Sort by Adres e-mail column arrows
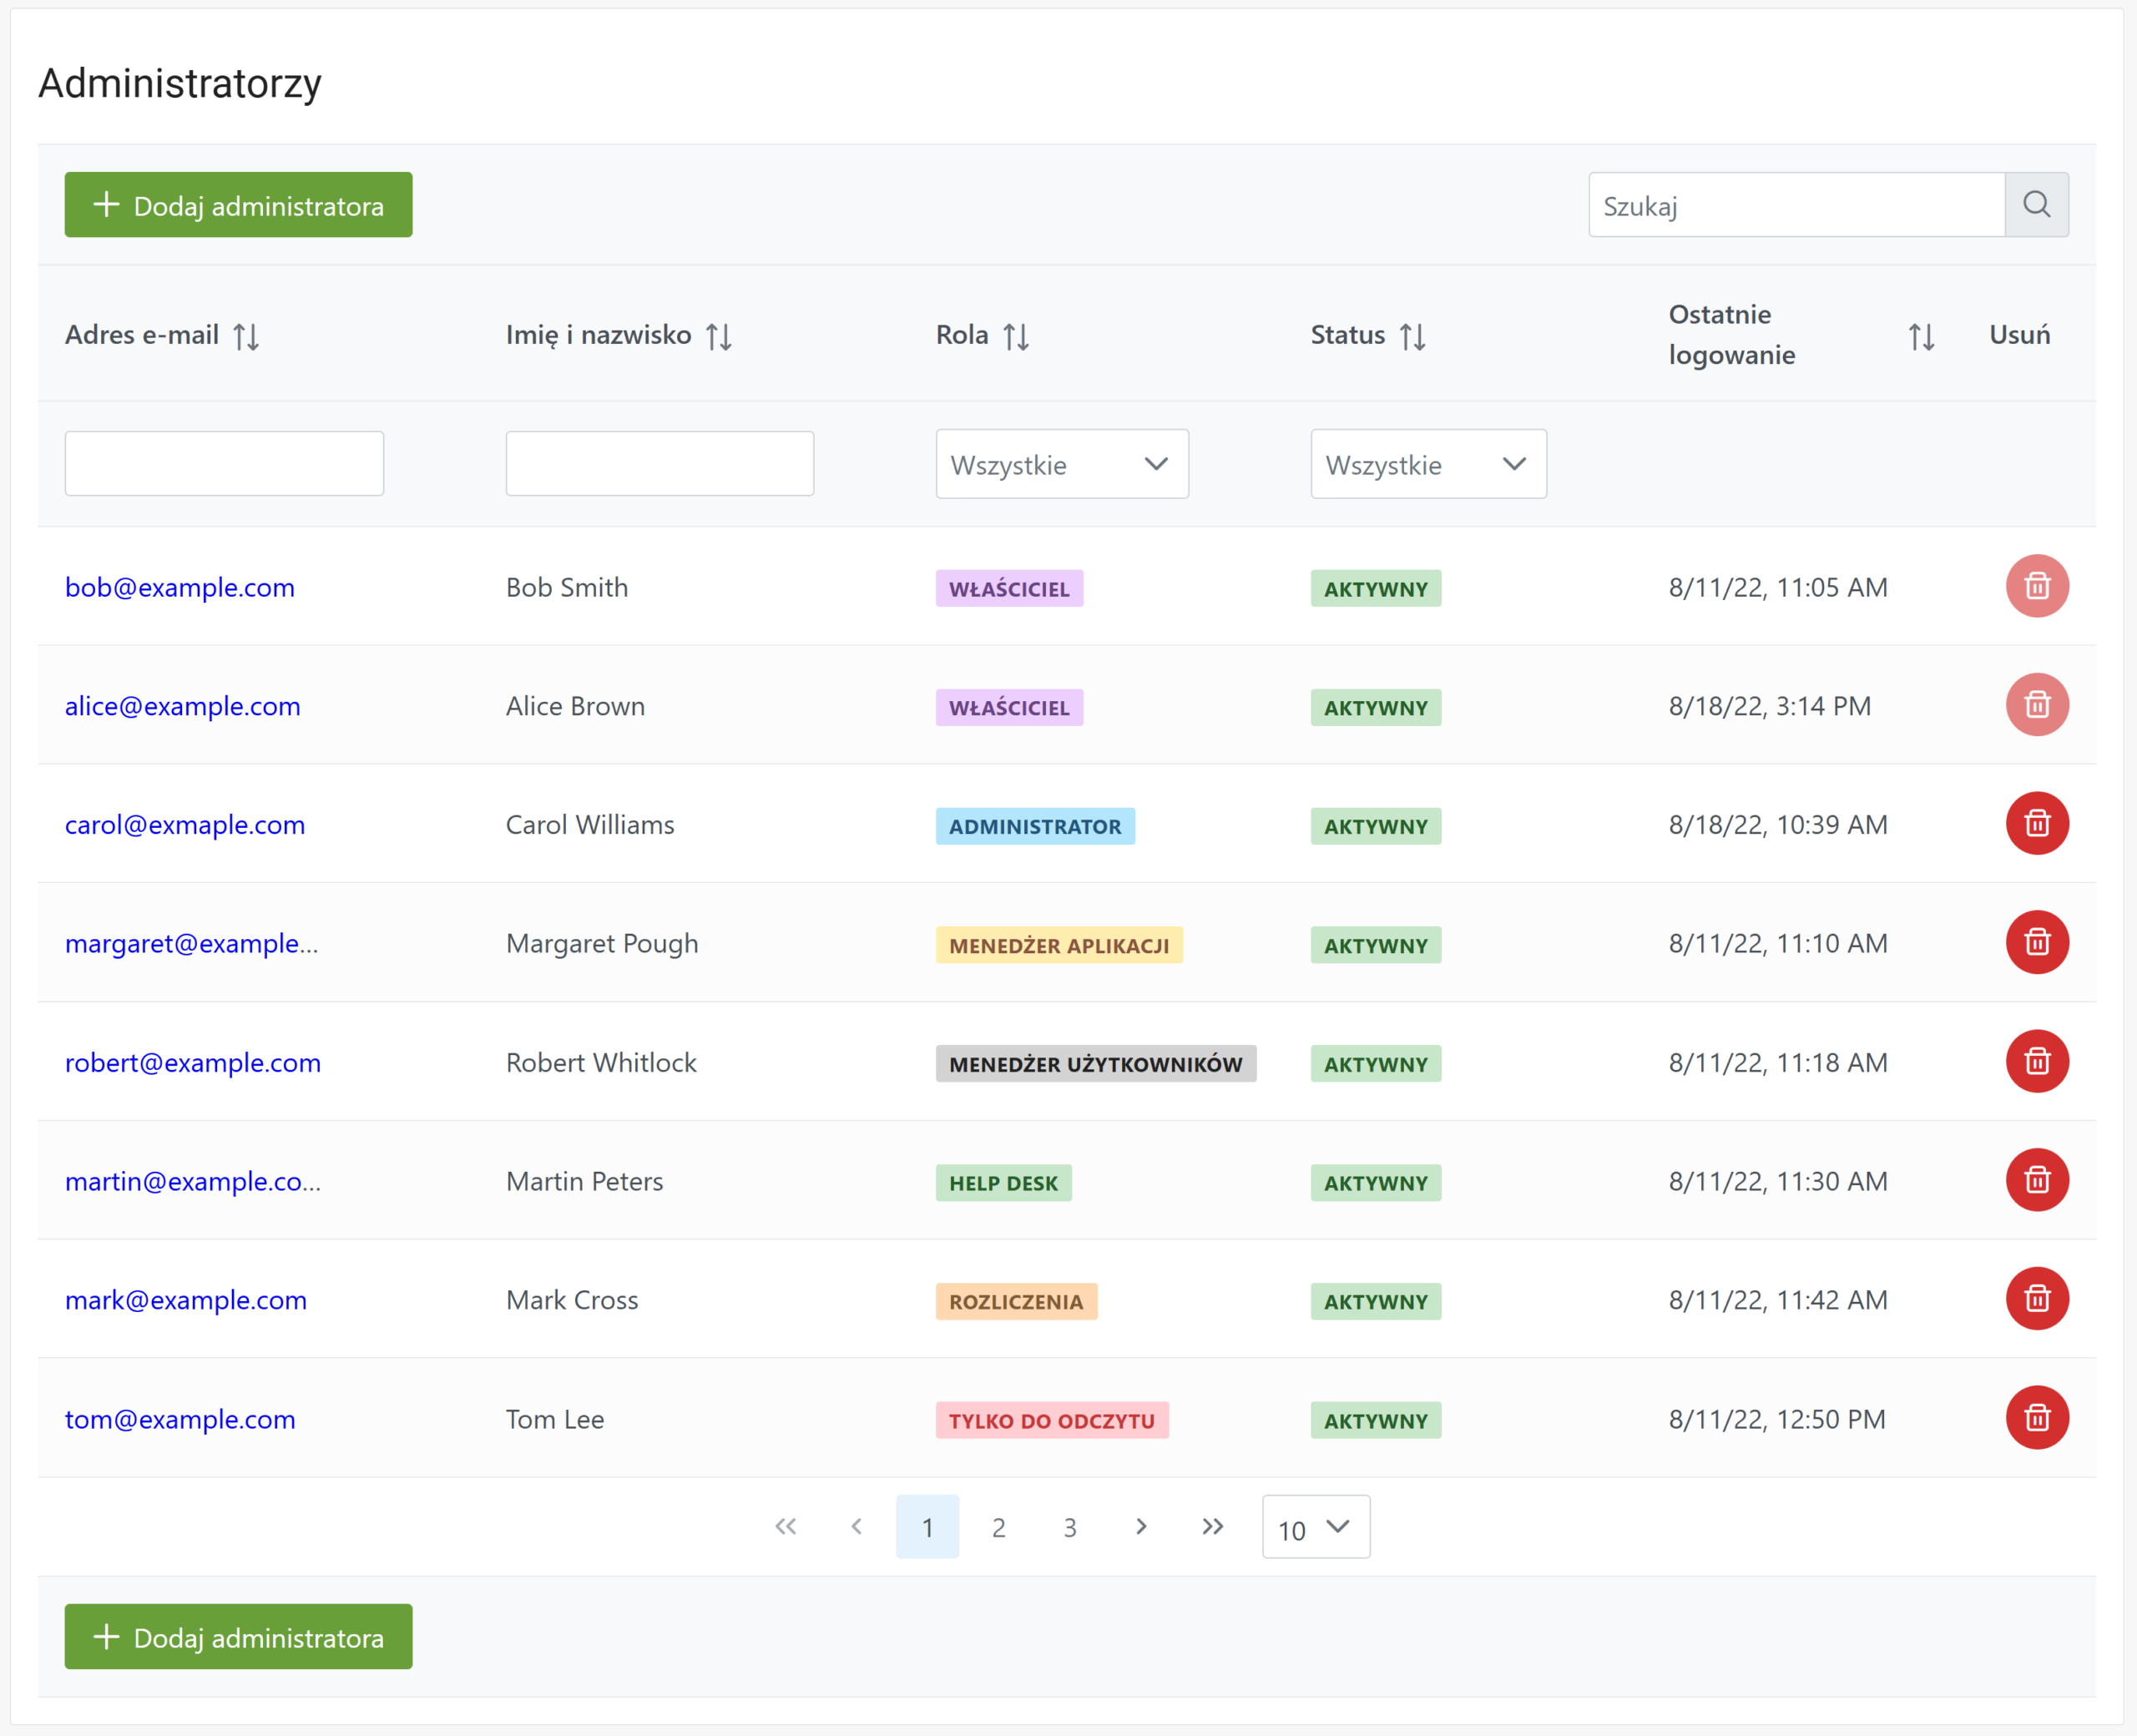This screenshot has width=2137, height=1736. pyautogui.click(x=246, y=336)
